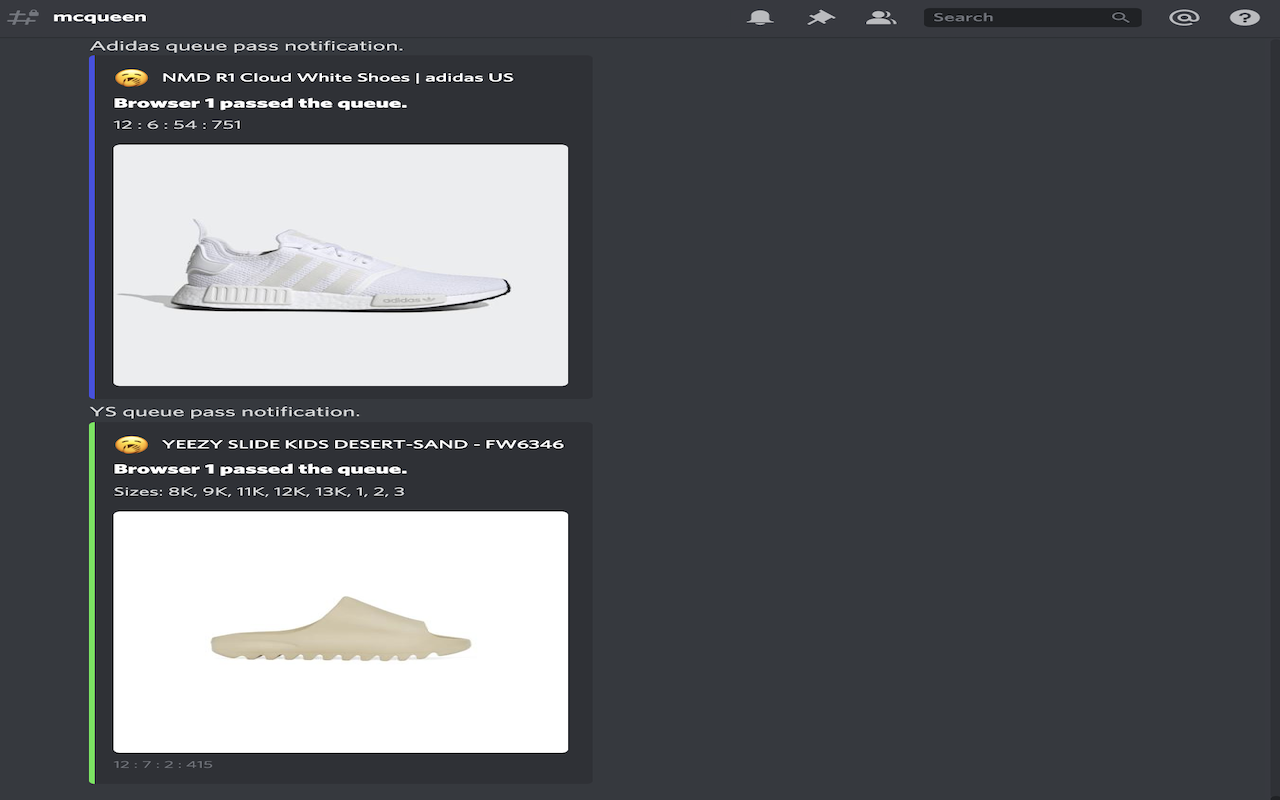Open YEEZY SLIDE KIDS DESERT-SAND link
The image size is (1280, 800).
coord(363,443)
